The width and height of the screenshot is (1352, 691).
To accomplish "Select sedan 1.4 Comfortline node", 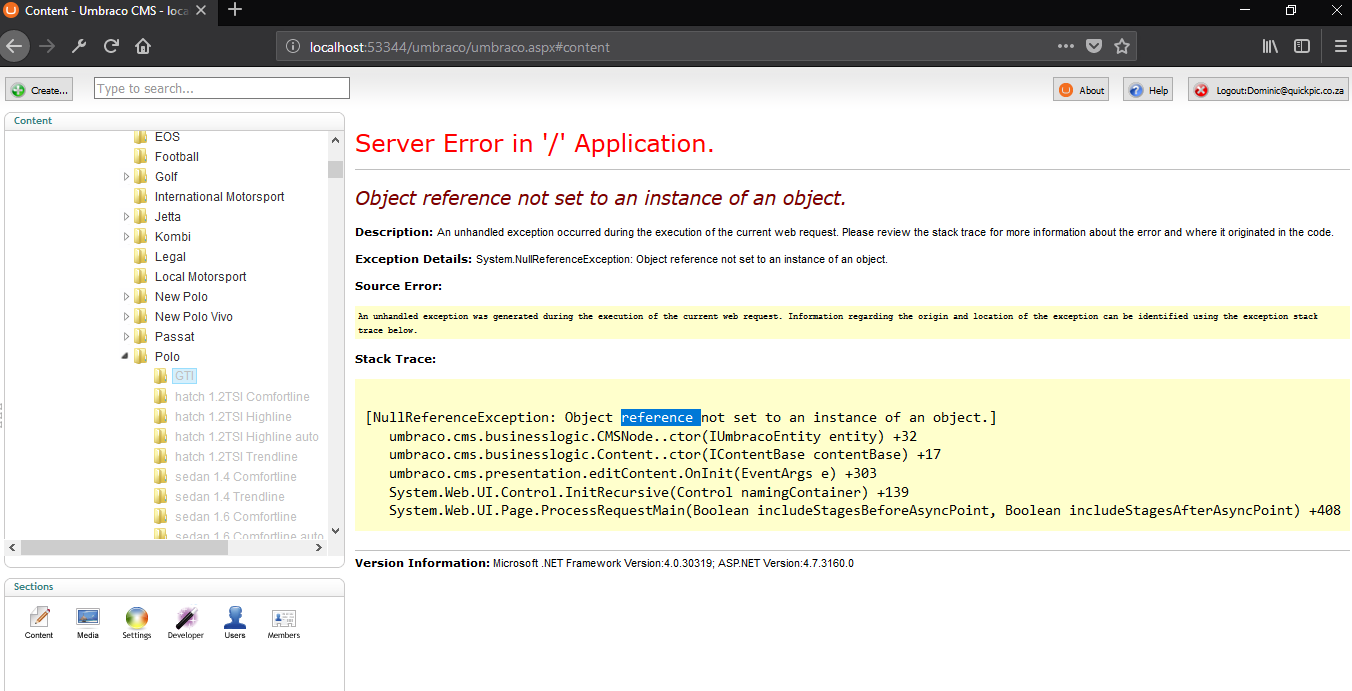I will (236, 477).
